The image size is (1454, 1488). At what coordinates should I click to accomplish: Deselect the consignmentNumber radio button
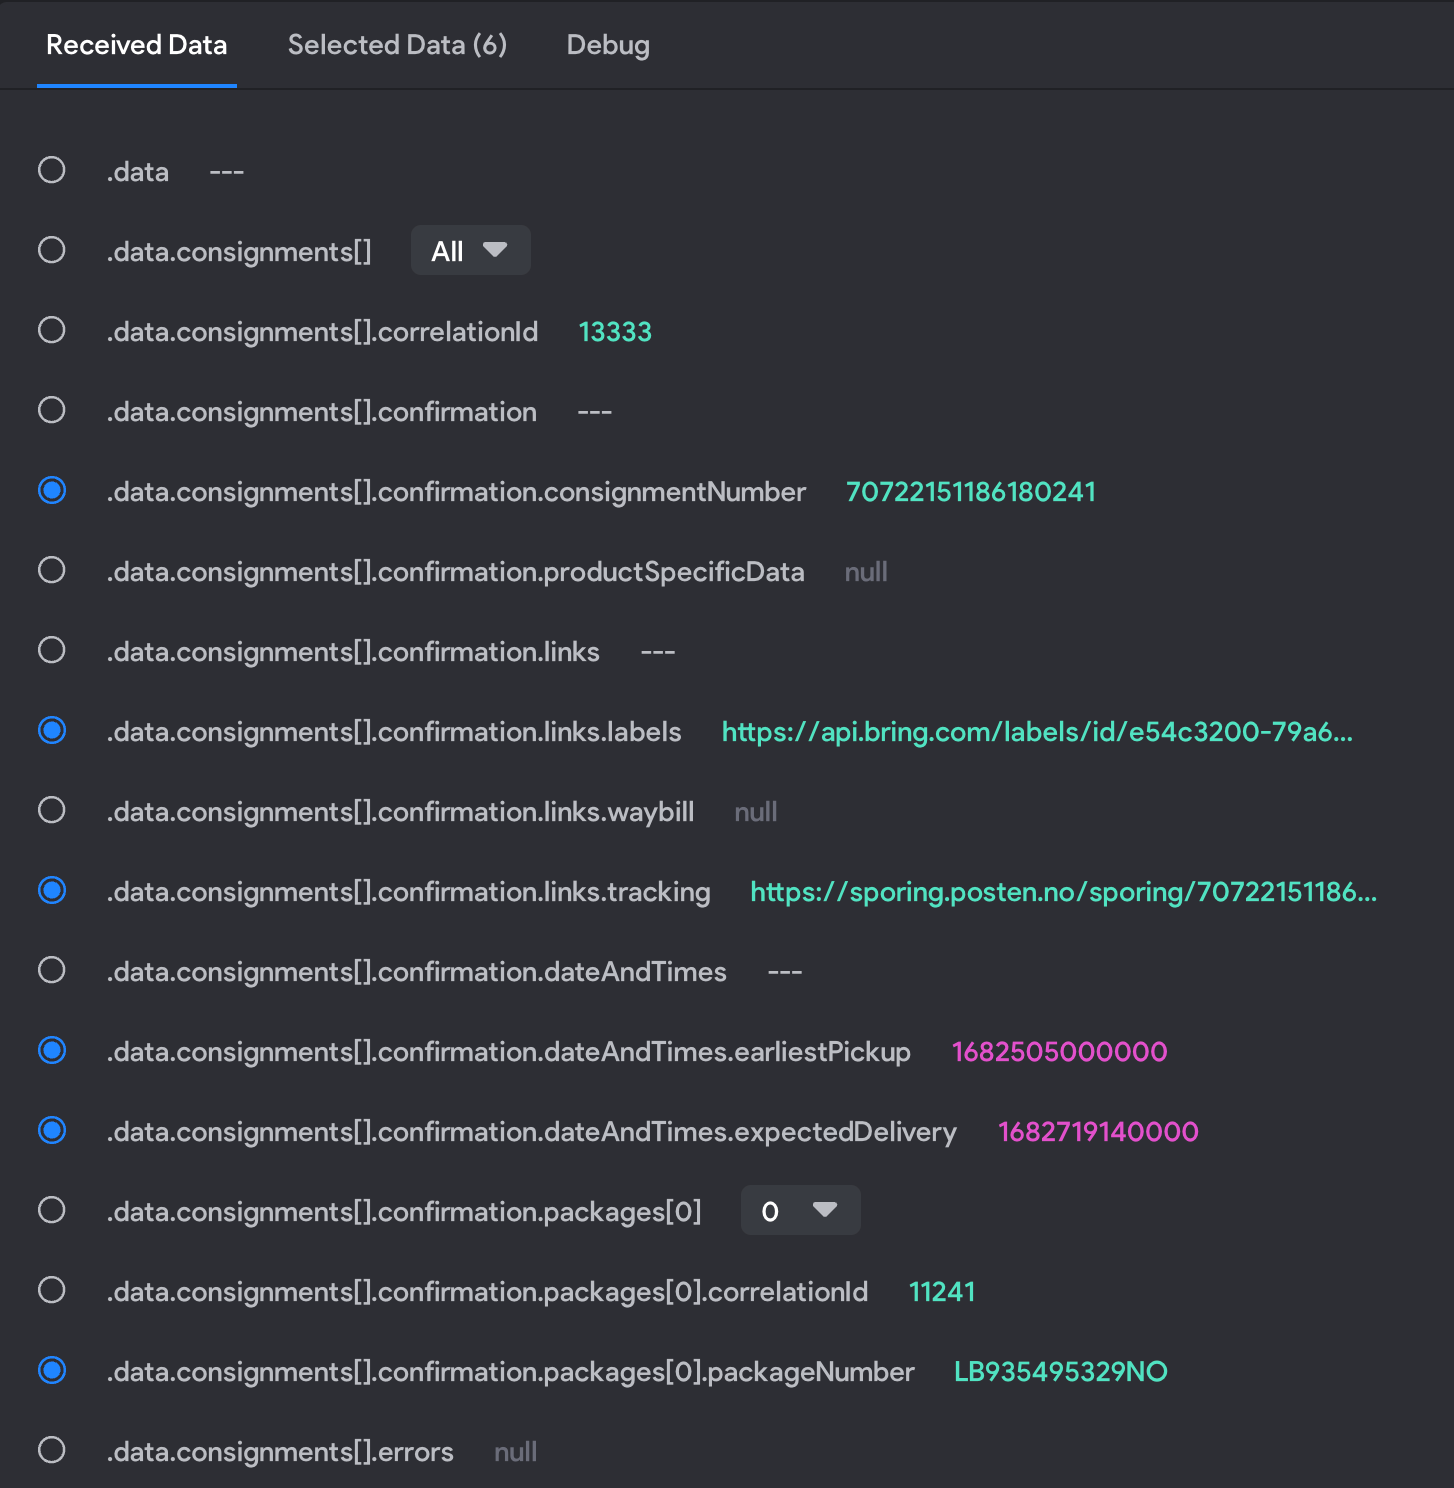tap(52, 490)
